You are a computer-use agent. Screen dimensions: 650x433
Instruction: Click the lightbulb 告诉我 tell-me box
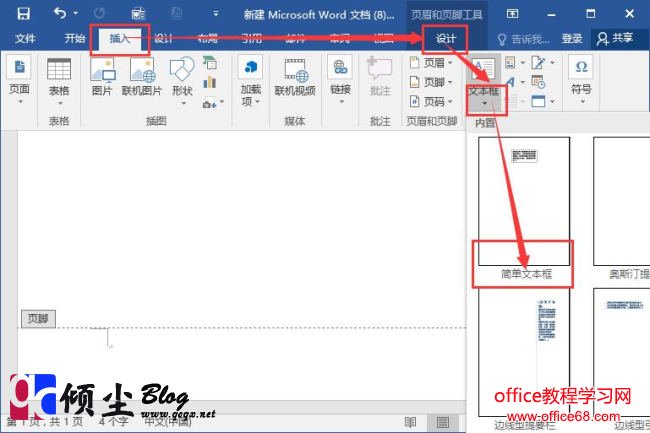point(524,39)
